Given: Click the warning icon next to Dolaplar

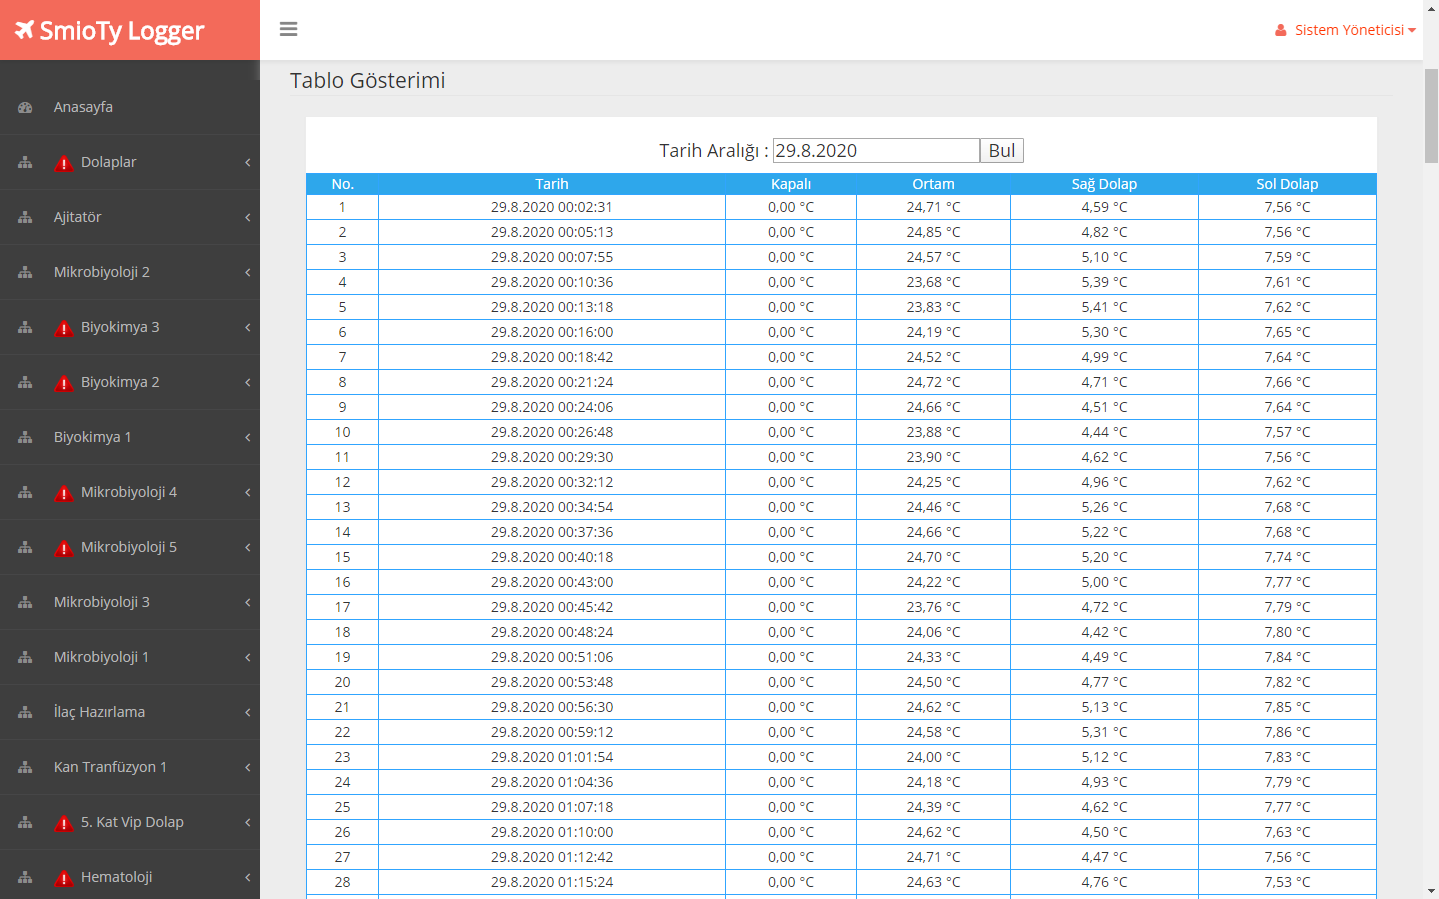Looking at the screenshot, I should coord(64,163).
